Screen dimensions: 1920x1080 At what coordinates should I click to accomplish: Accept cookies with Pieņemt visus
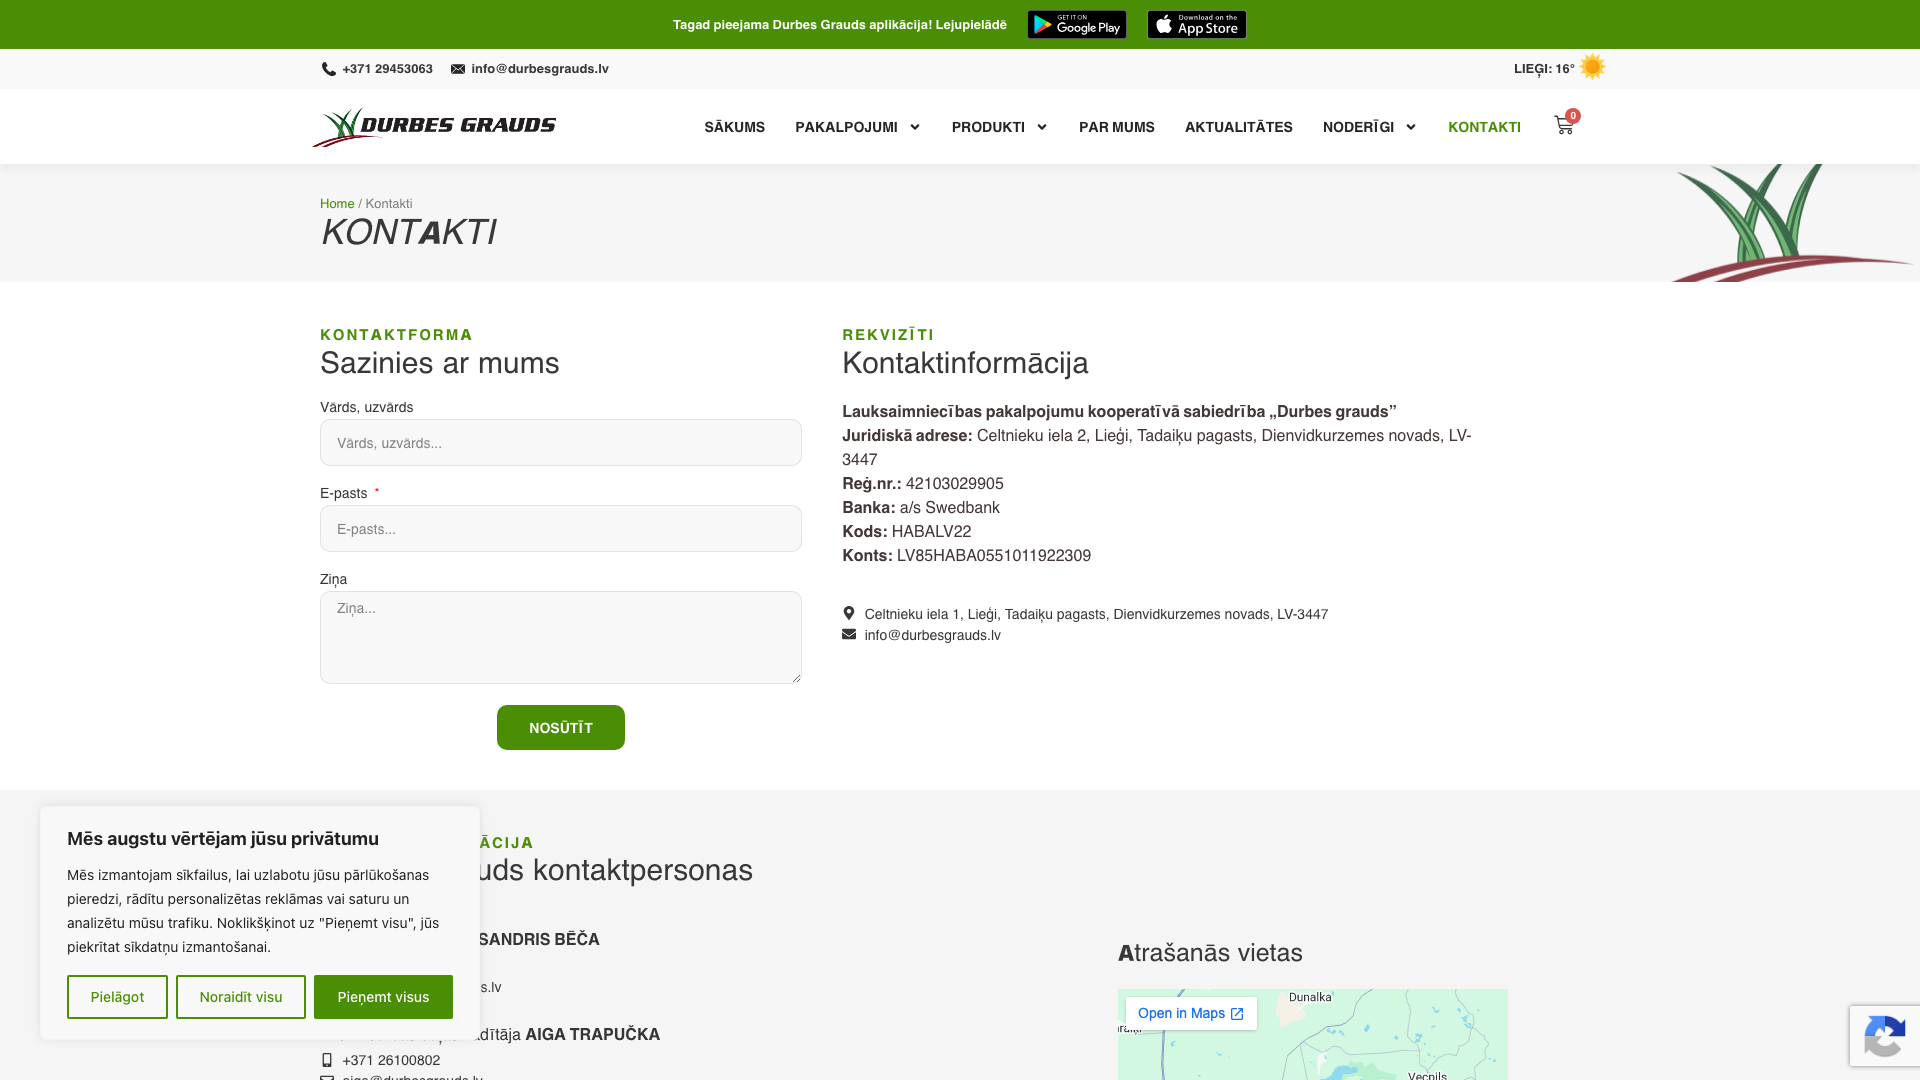point(383,997)
